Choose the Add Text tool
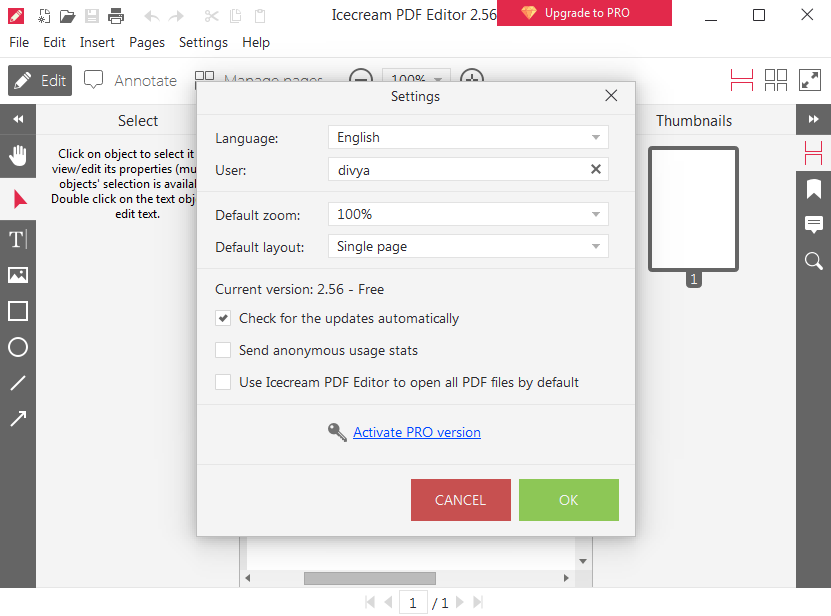 (18, 240)
